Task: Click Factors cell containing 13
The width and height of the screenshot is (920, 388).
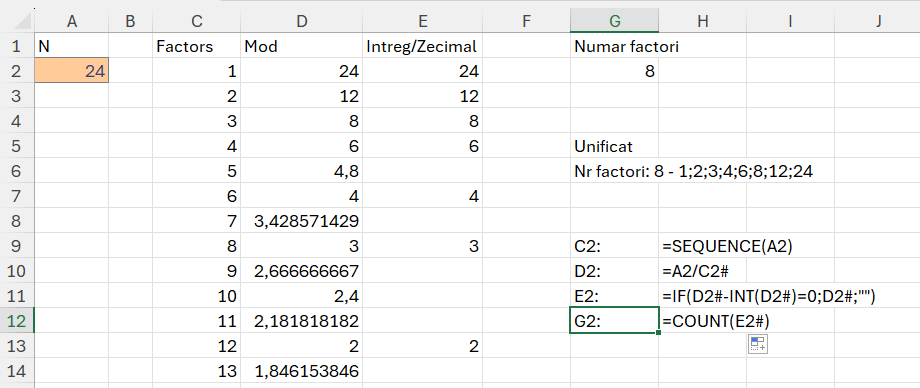Action: tap(197, 370)
